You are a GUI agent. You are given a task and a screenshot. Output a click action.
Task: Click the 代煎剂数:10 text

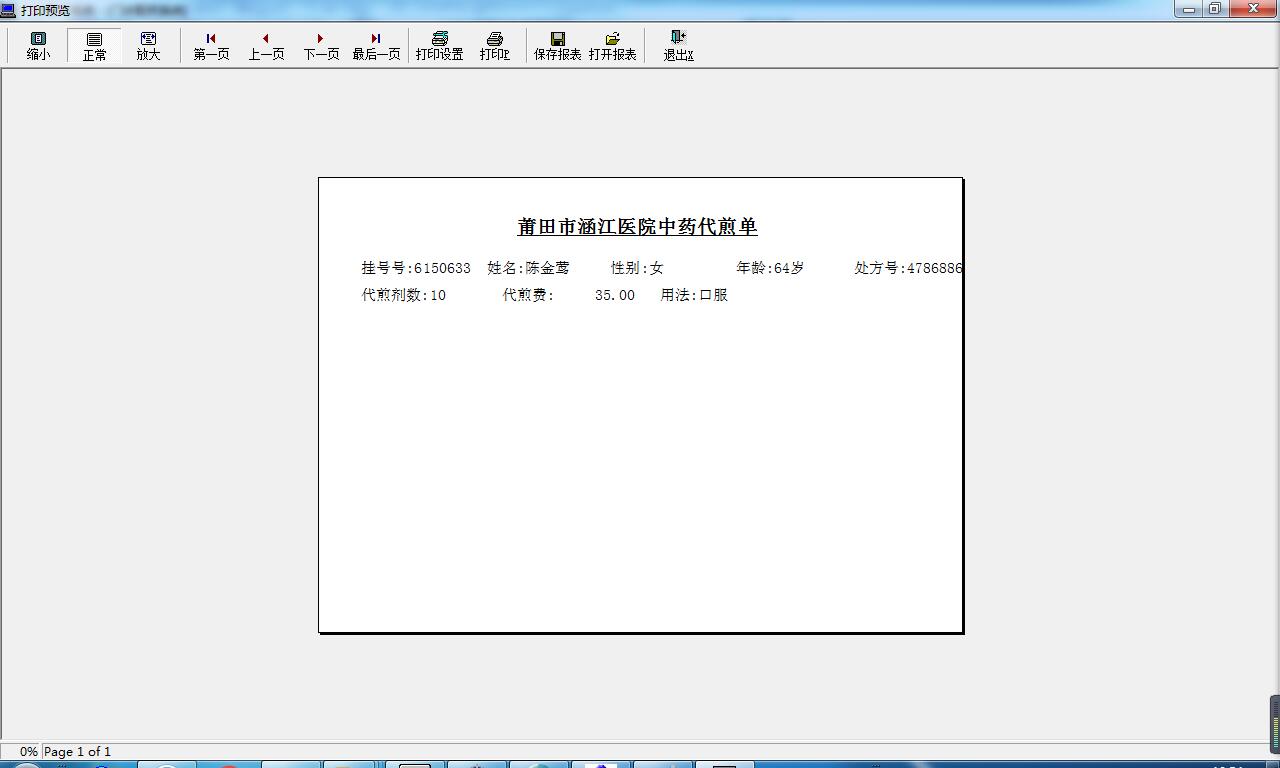point(404,295)
